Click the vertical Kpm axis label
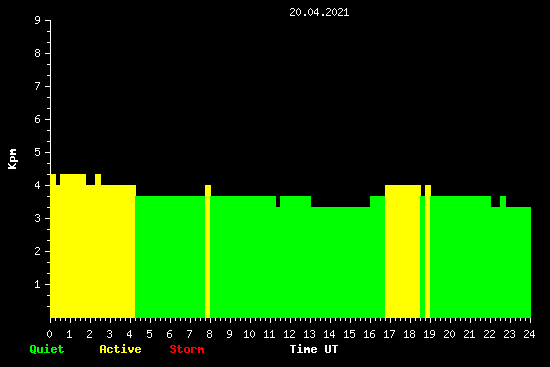The image size is (550, 367). click(12, 159)
